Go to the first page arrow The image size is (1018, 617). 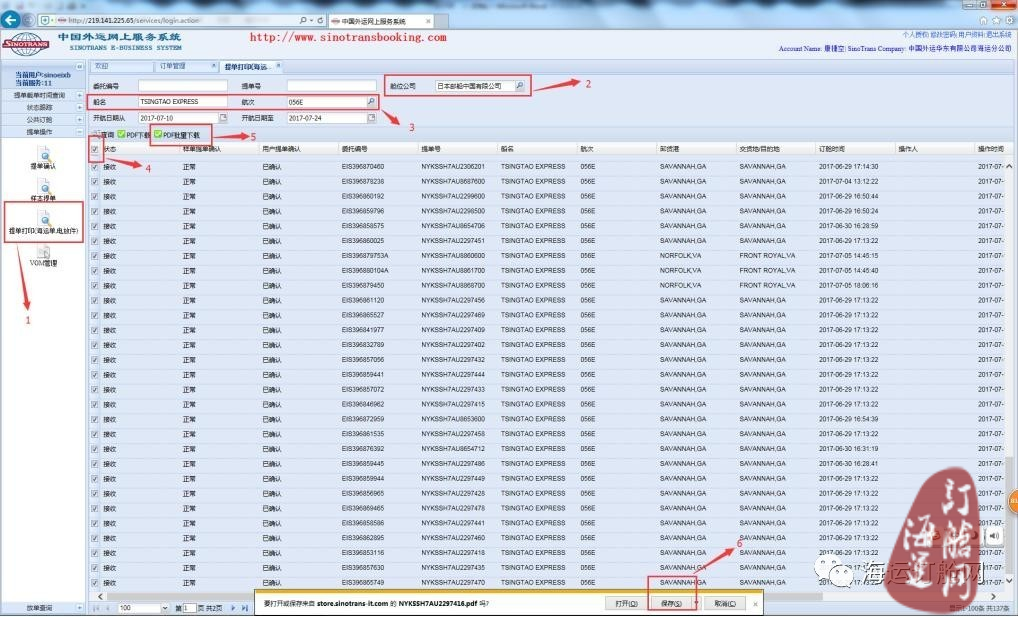tap(96, 608)
